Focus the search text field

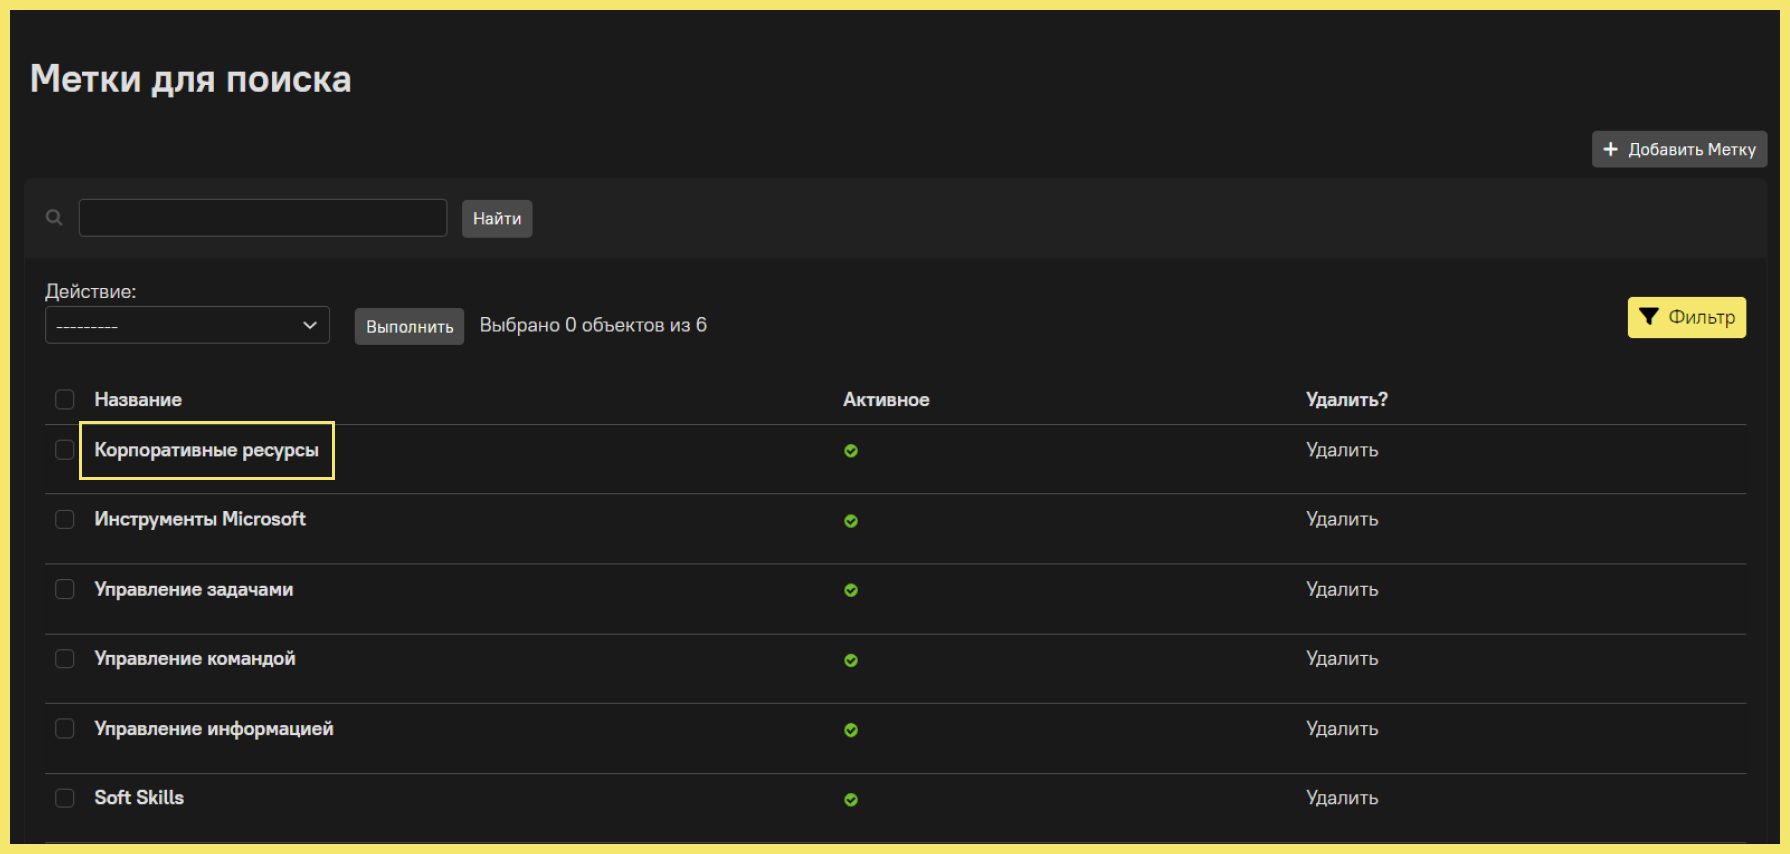coord(263,218)
